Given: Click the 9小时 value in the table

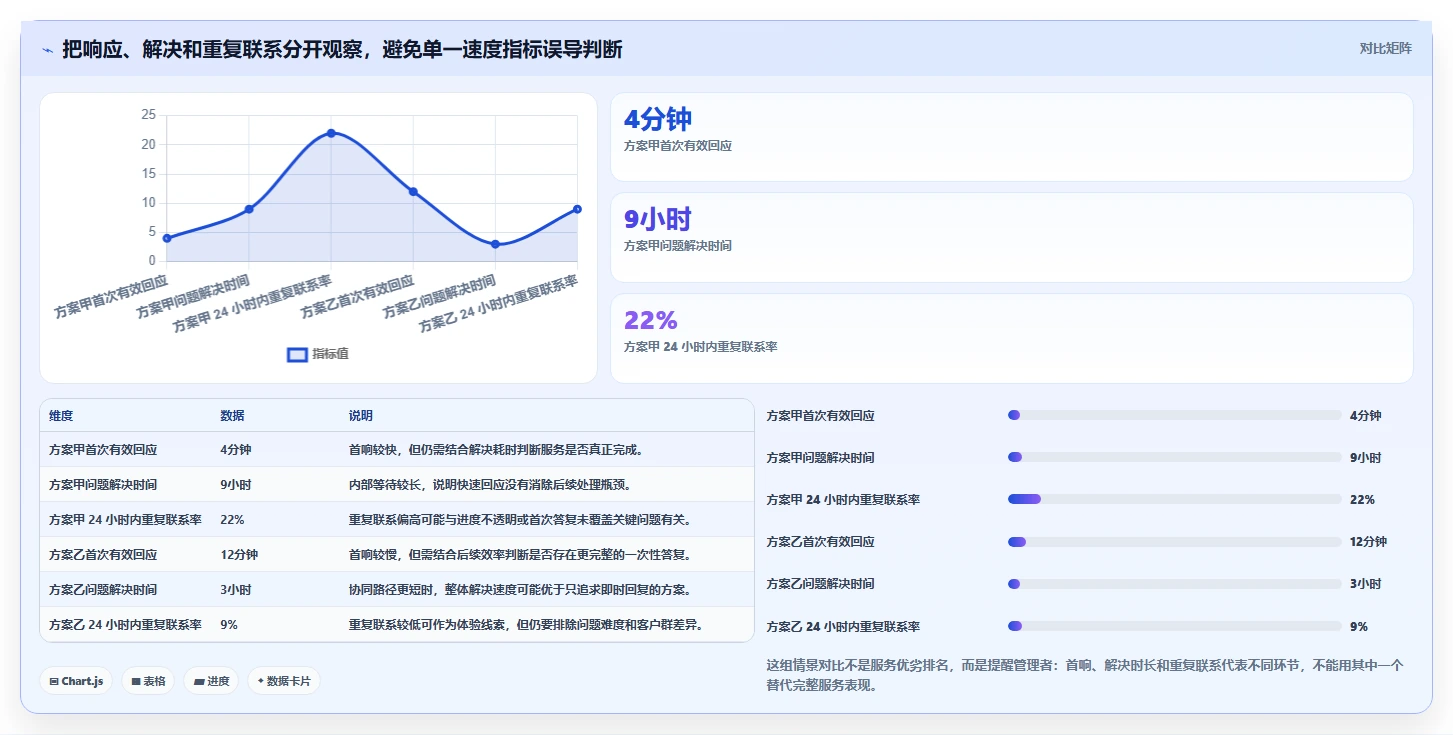Looking at the screenshot, I should (236, 485).
